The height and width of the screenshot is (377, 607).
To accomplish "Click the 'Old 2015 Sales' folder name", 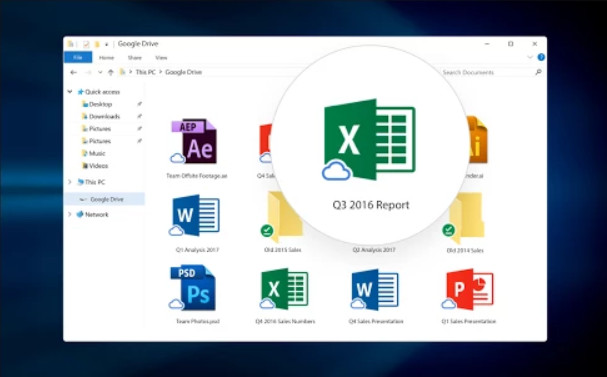I will [283, 250].
